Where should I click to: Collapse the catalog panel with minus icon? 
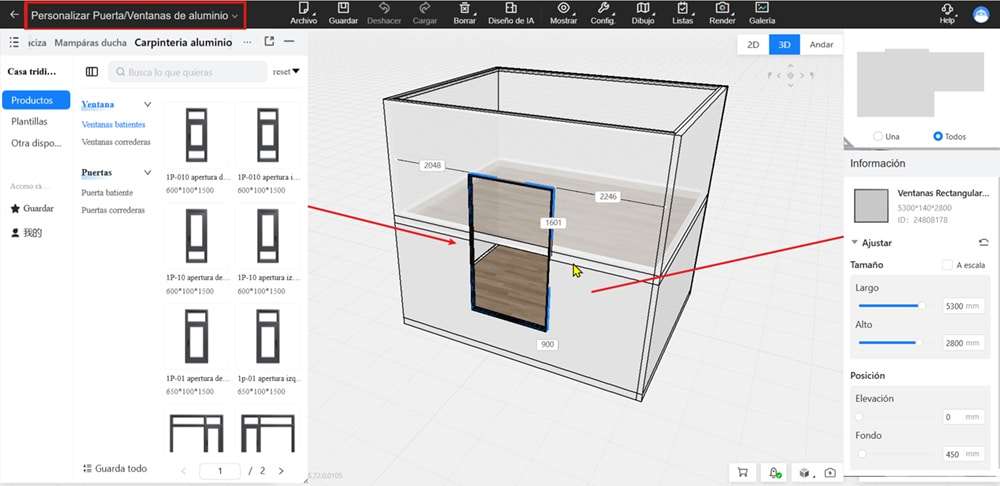[289, 41]
